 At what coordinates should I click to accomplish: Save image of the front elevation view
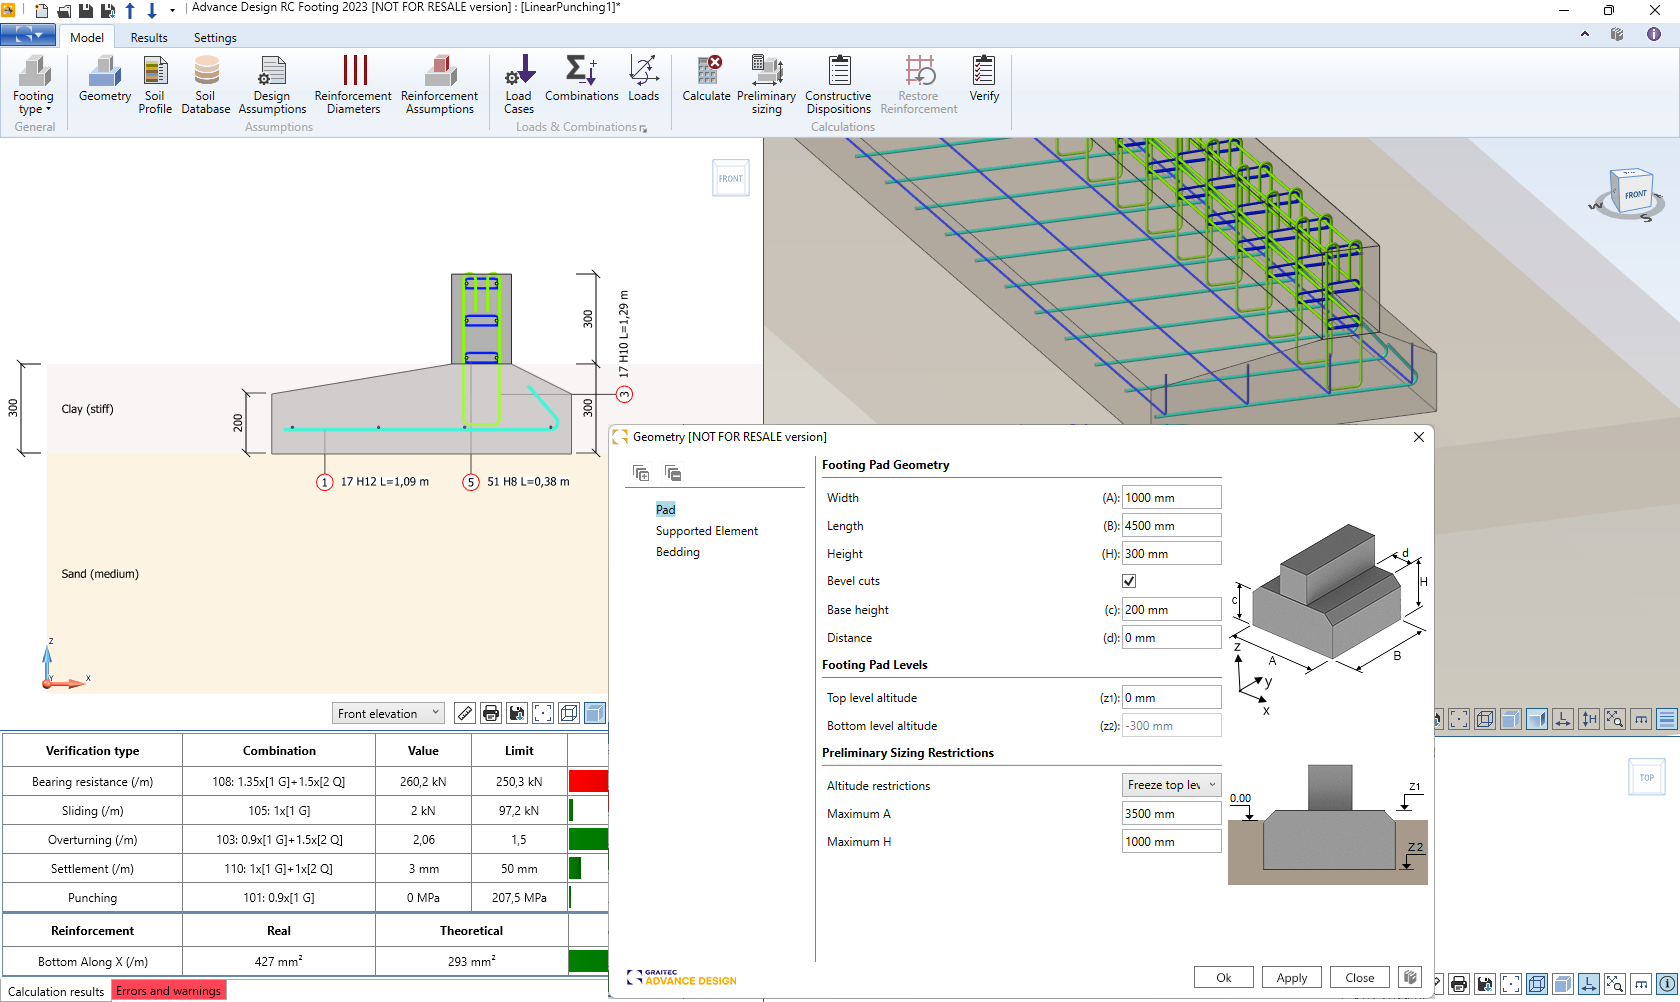(517, 713)
